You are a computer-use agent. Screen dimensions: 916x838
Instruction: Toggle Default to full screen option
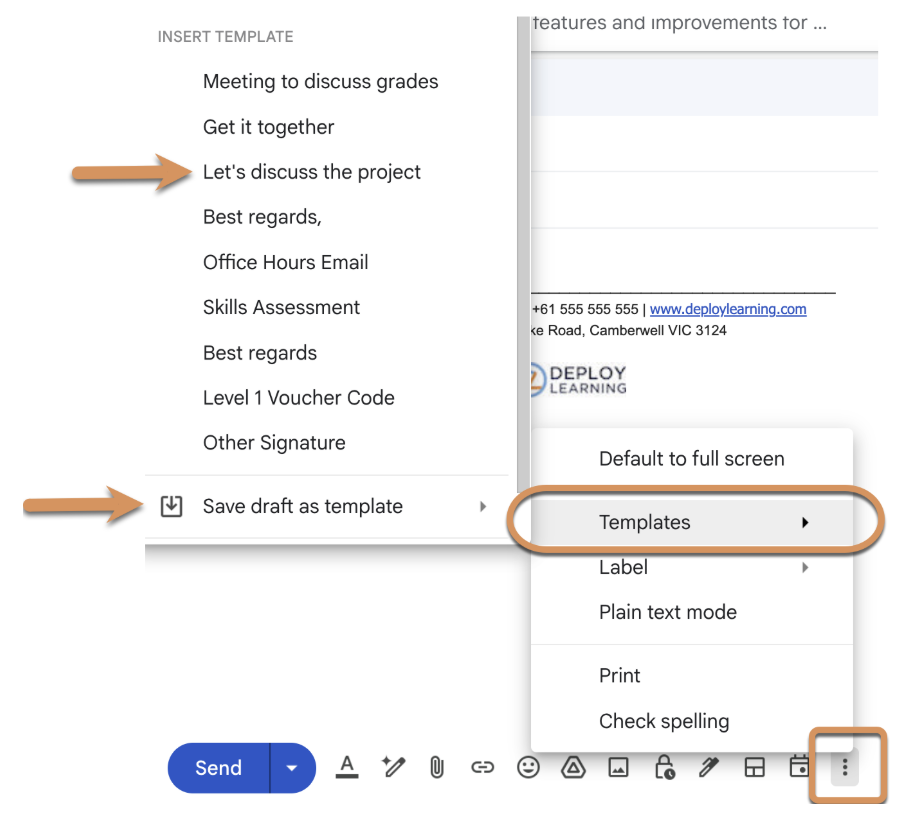point(691,459)
